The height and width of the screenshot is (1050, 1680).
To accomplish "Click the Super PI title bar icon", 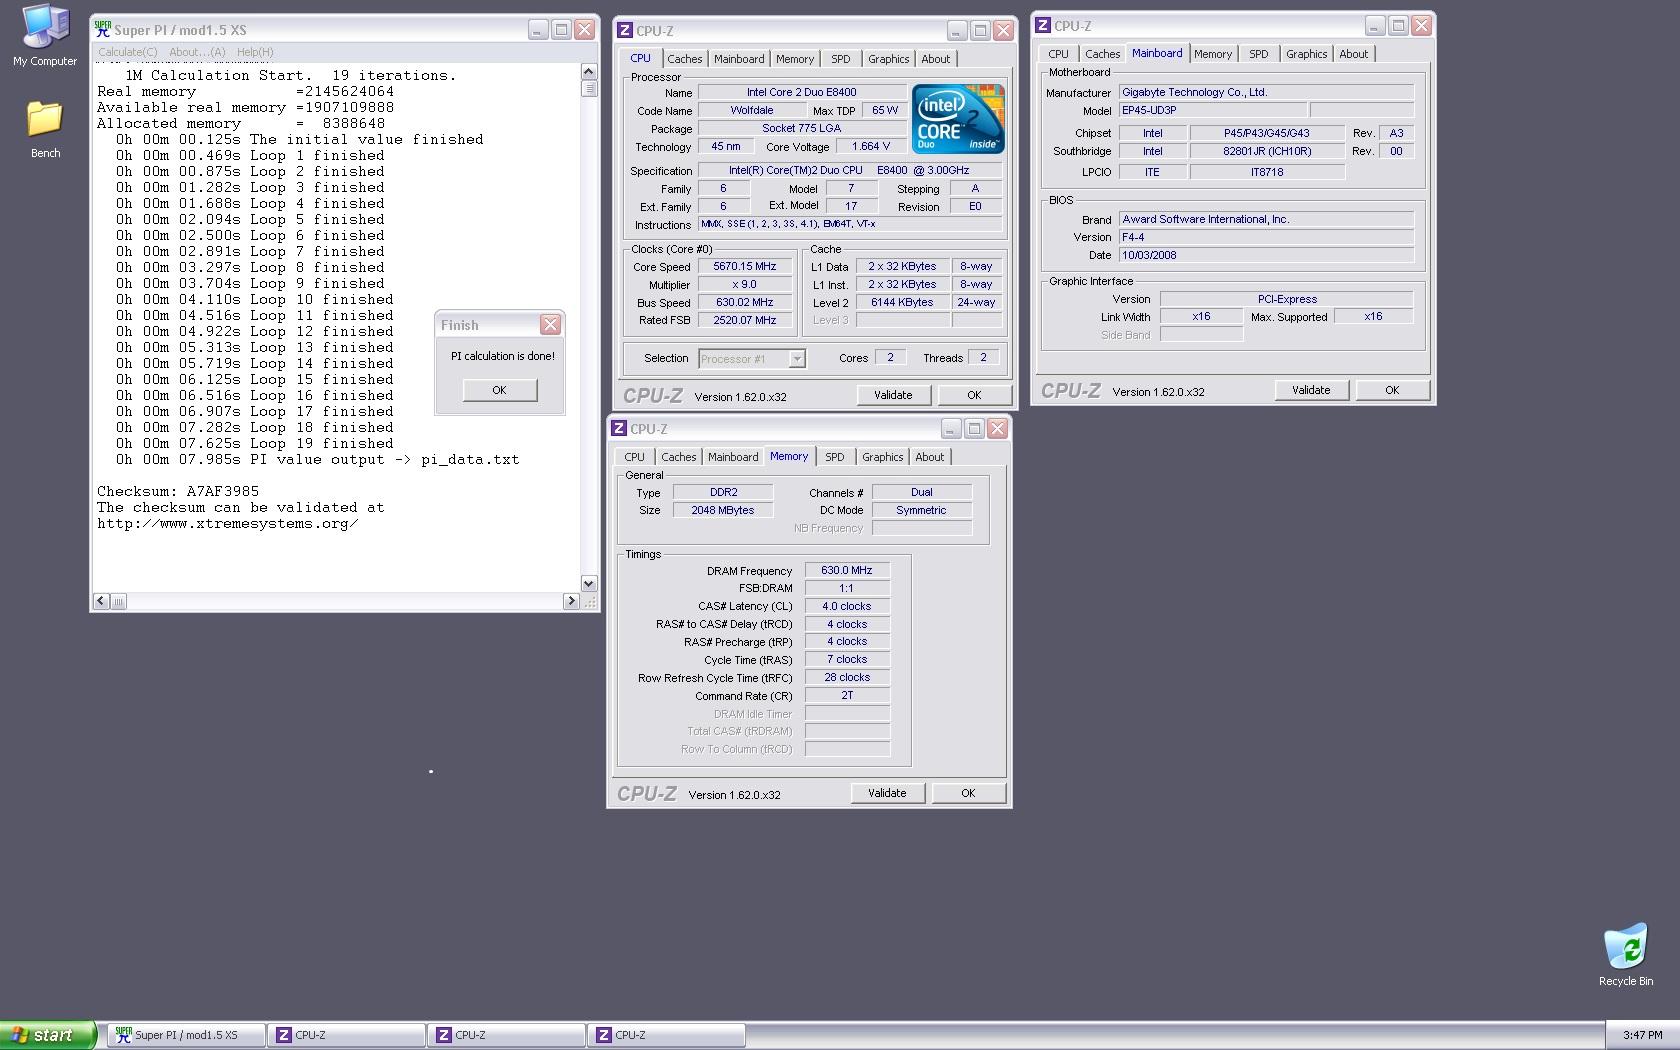I will pyautogui.click(x=102, y=30).
